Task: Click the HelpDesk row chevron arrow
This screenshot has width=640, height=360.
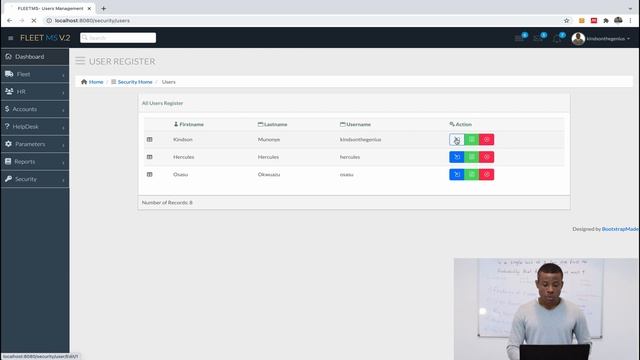Action: click(x=63, y=128)
